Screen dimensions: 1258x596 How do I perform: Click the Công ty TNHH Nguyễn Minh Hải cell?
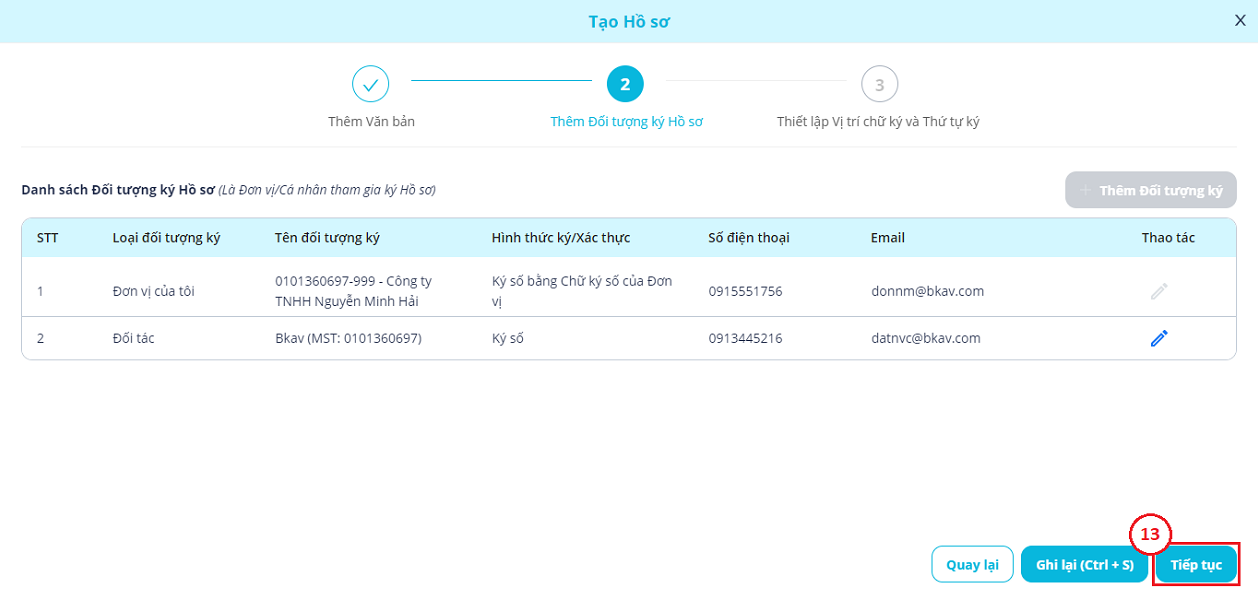(x=353, y=292)
